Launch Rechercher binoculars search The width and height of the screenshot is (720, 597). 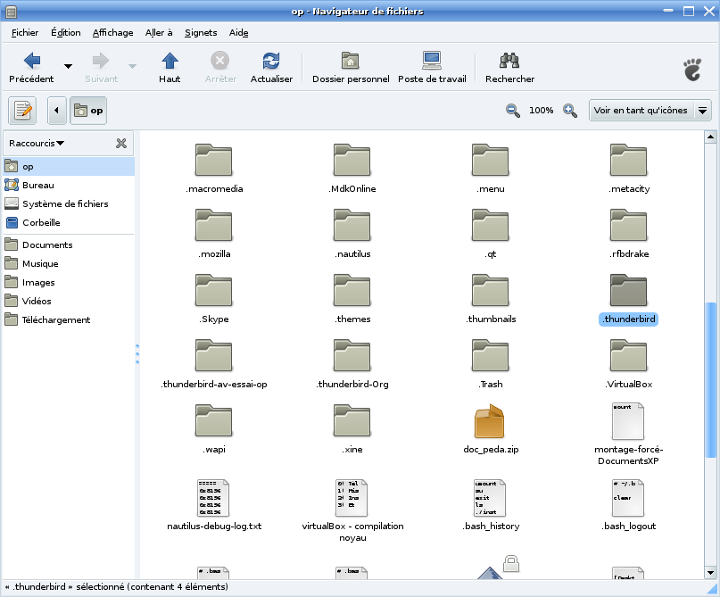tap(510, 67)
